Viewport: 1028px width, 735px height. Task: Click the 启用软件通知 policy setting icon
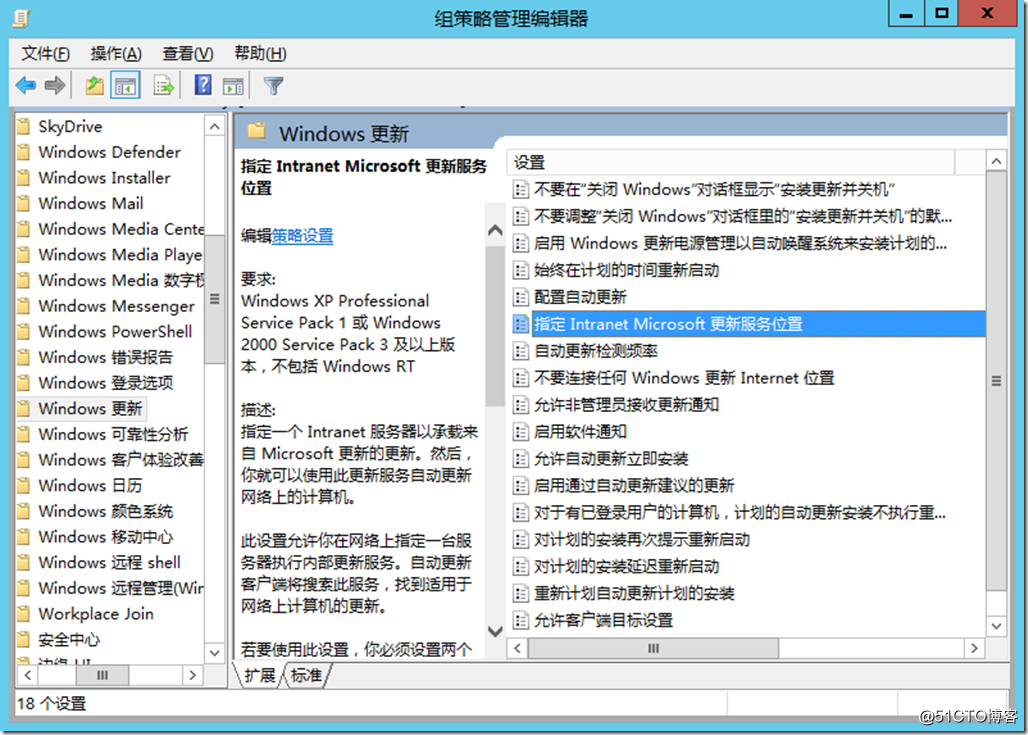pos(521,431)
